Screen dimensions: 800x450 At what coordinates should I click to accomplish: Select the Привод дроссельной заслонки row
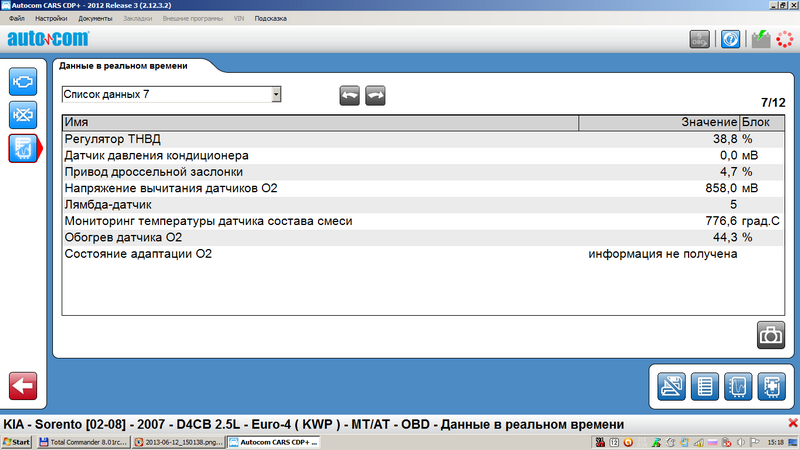(x=423, y=172)
